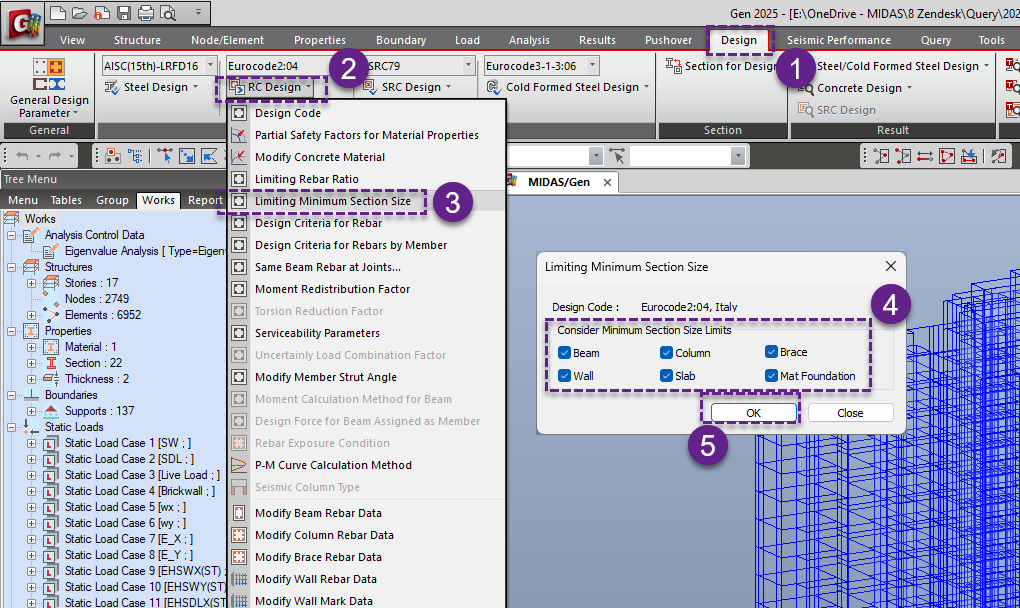The height and width of the screenshot is (608, 1020).
Task: Click the Supports tree node icon
Action: (x=51, y=411)
